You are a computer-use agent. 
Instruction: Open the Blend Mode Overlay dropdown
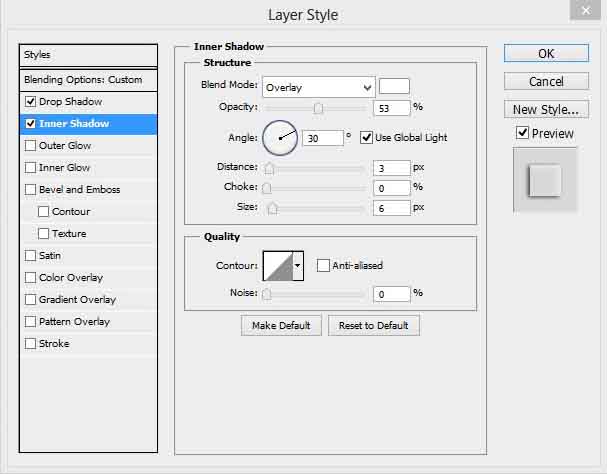pos(319,87)
